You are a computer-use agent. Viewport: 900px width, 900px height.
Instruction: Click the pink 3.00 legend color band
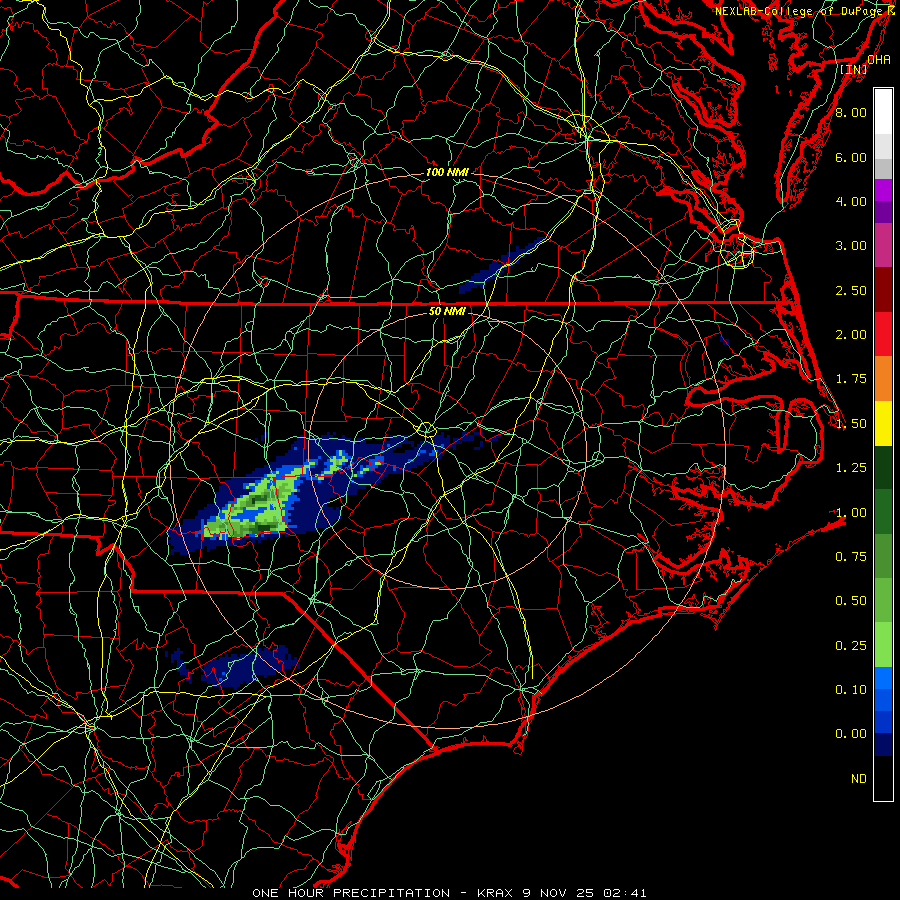coord(883,245)
